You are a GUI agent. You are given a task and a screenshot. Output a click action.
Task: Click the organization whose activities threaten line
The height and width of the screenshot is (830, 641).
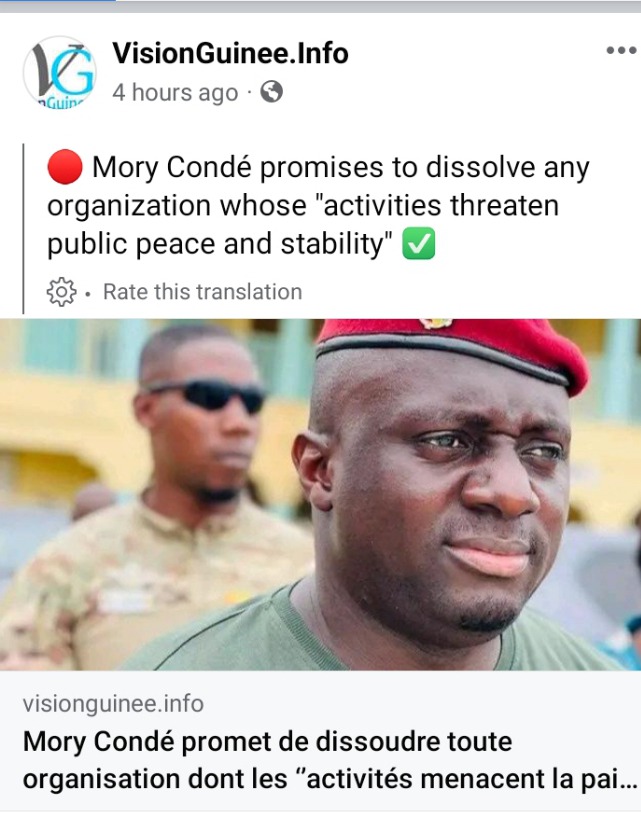[303, 205]
